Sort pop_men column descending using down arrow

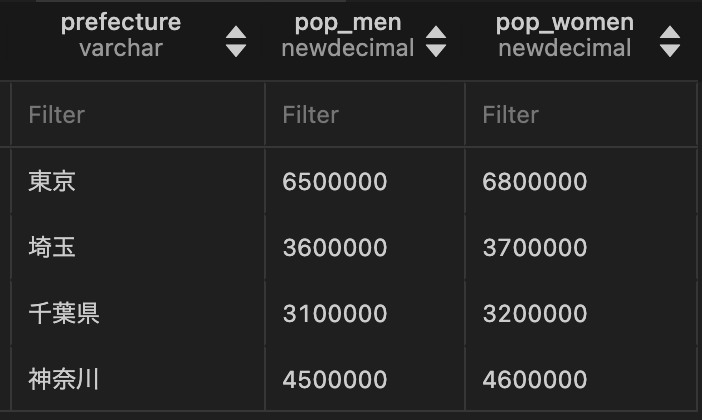436,50
